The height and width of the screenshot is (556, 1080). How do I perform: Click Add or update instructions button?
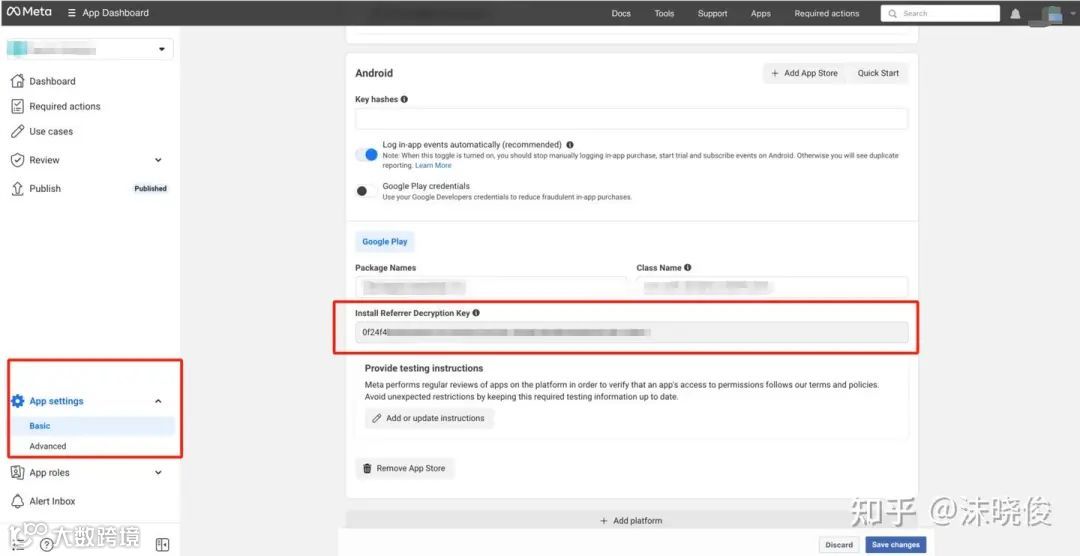click(428, 418)
